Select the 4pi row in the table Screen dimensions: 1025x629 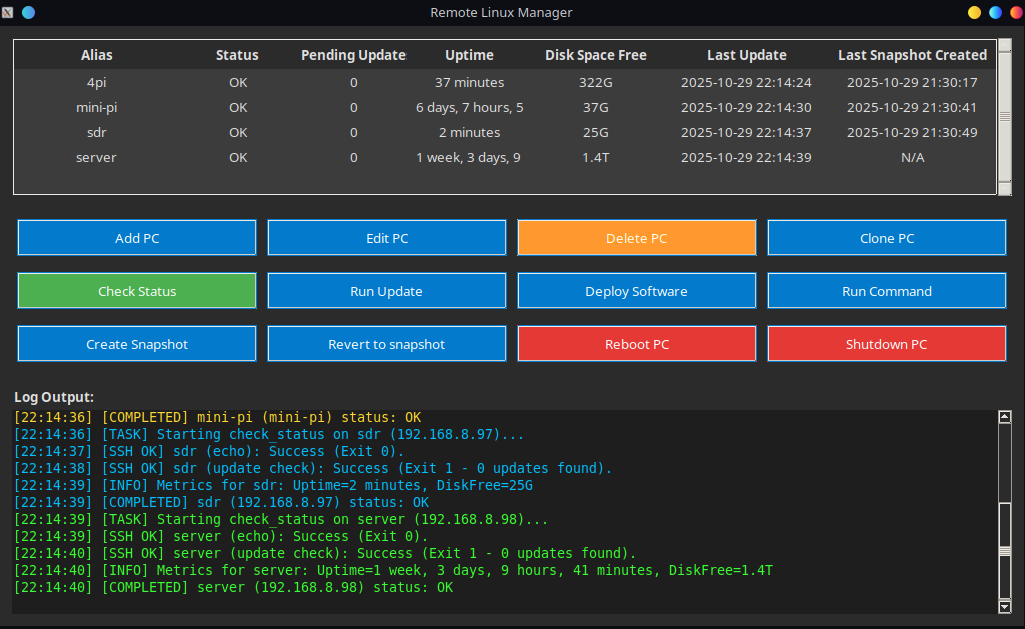(97, 82)
